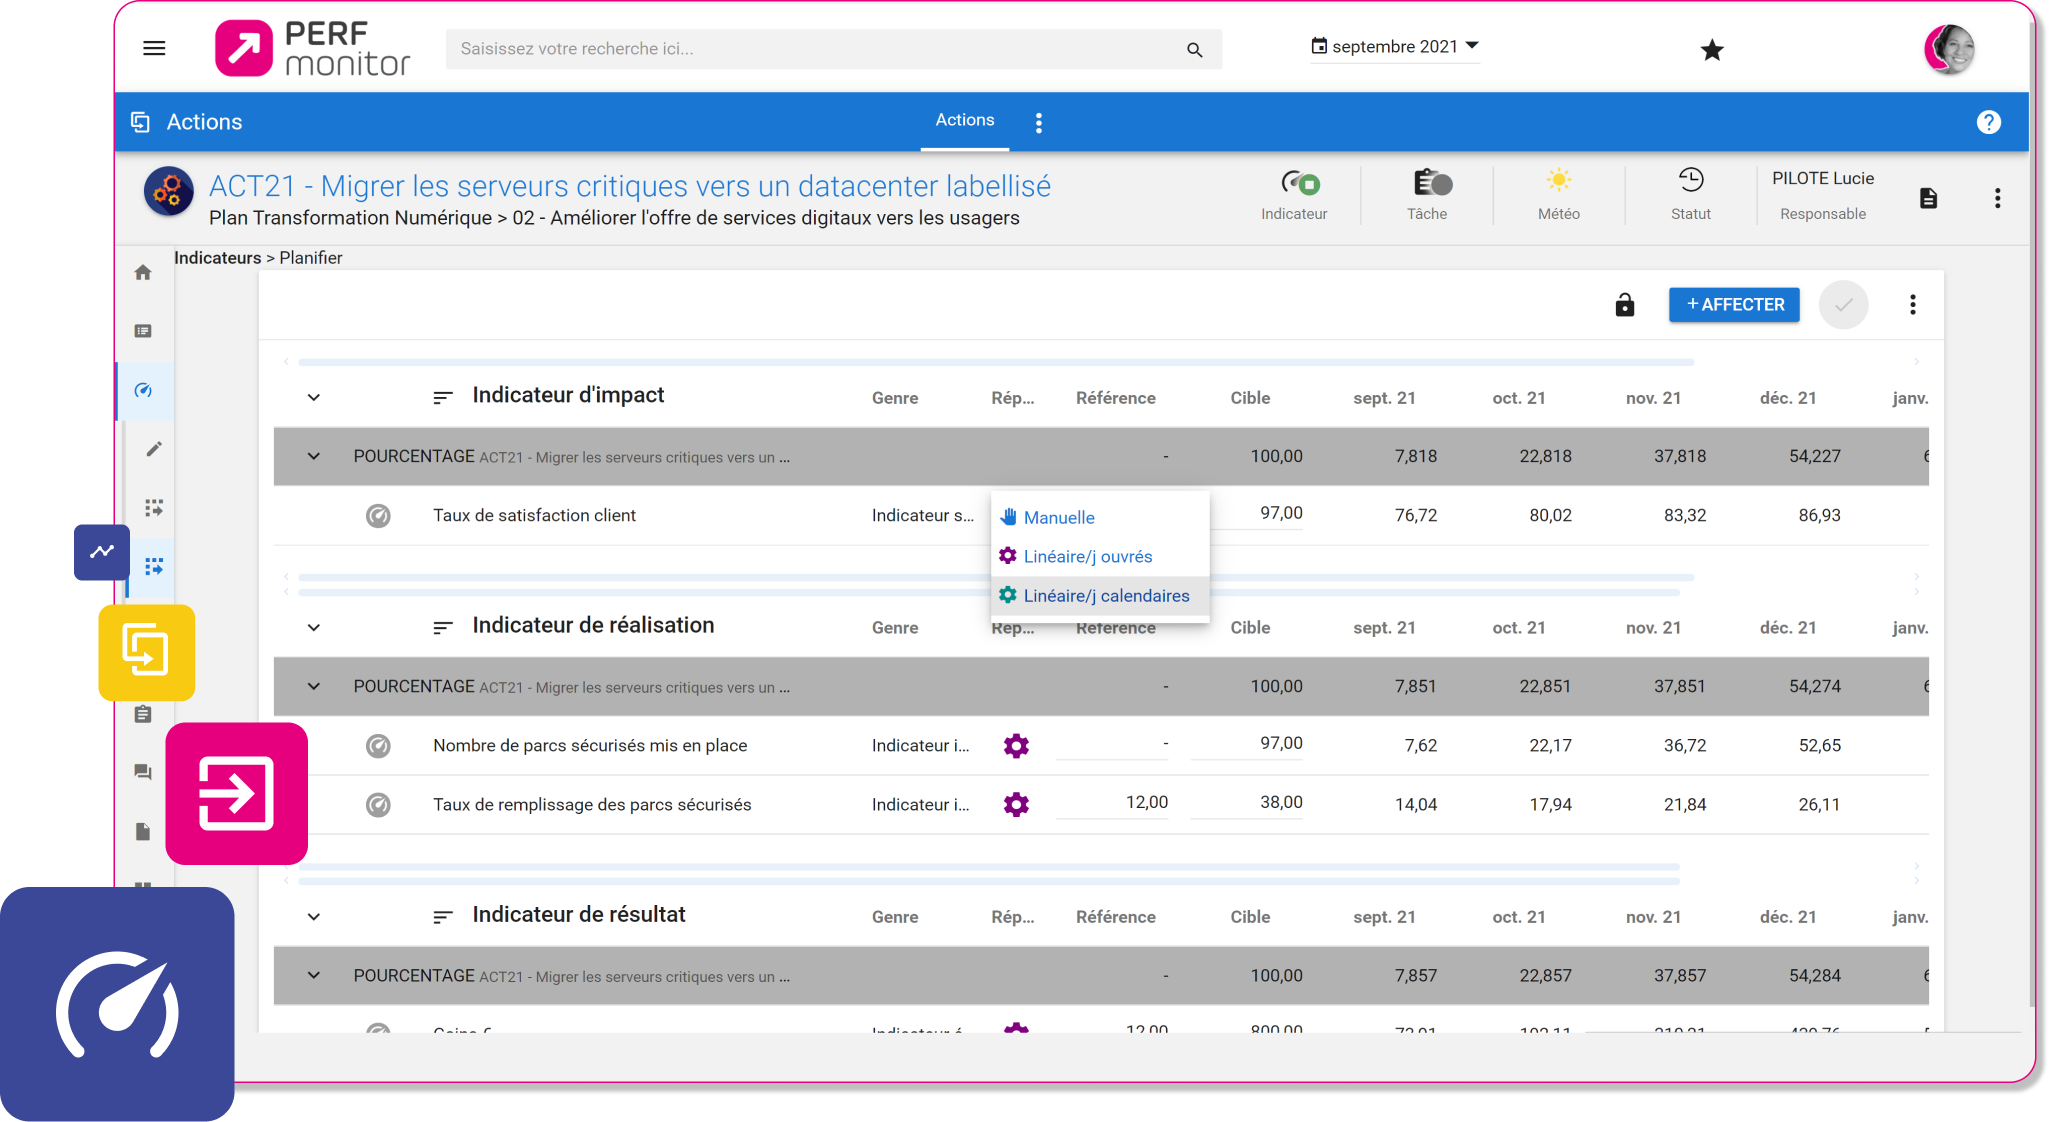The image size is (2049, 1122).
Task: Collapse the Indicateur d'impact section
Action: [x=314, y=397]
